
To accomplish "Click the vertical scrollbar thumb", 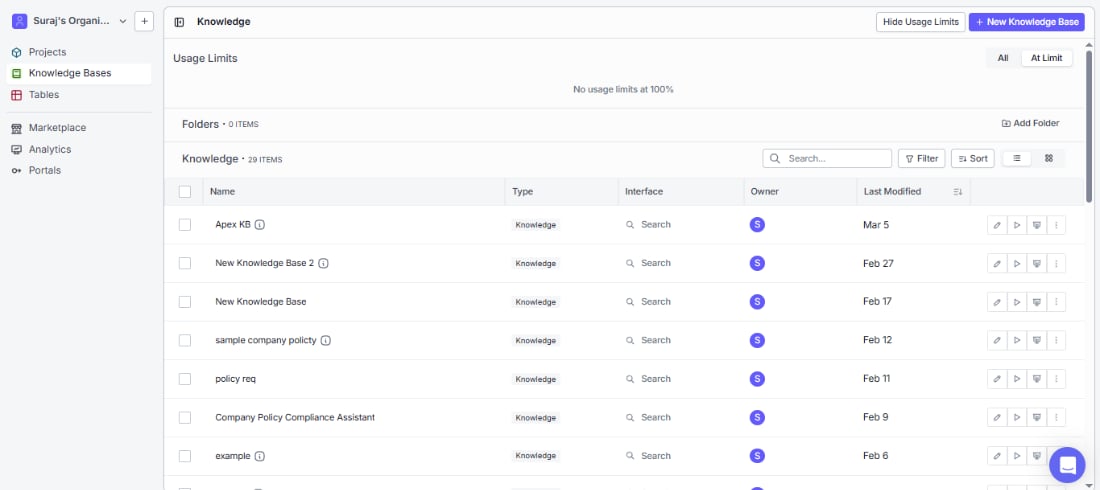I will click(x=1089, y=126).
